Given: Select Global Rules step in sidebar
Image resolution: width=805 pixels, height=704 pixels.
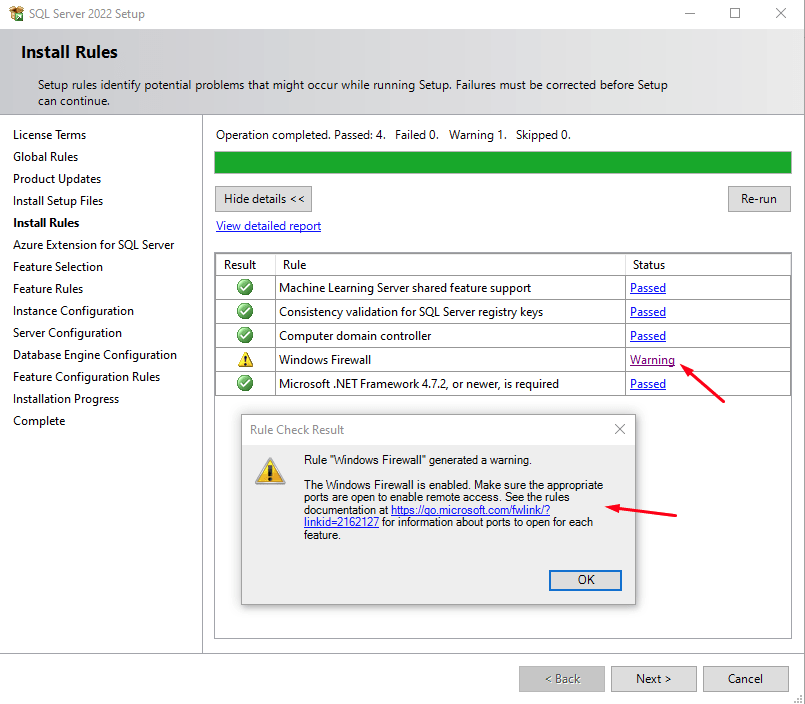Looking at the screenshot, I should coord(46,157).
